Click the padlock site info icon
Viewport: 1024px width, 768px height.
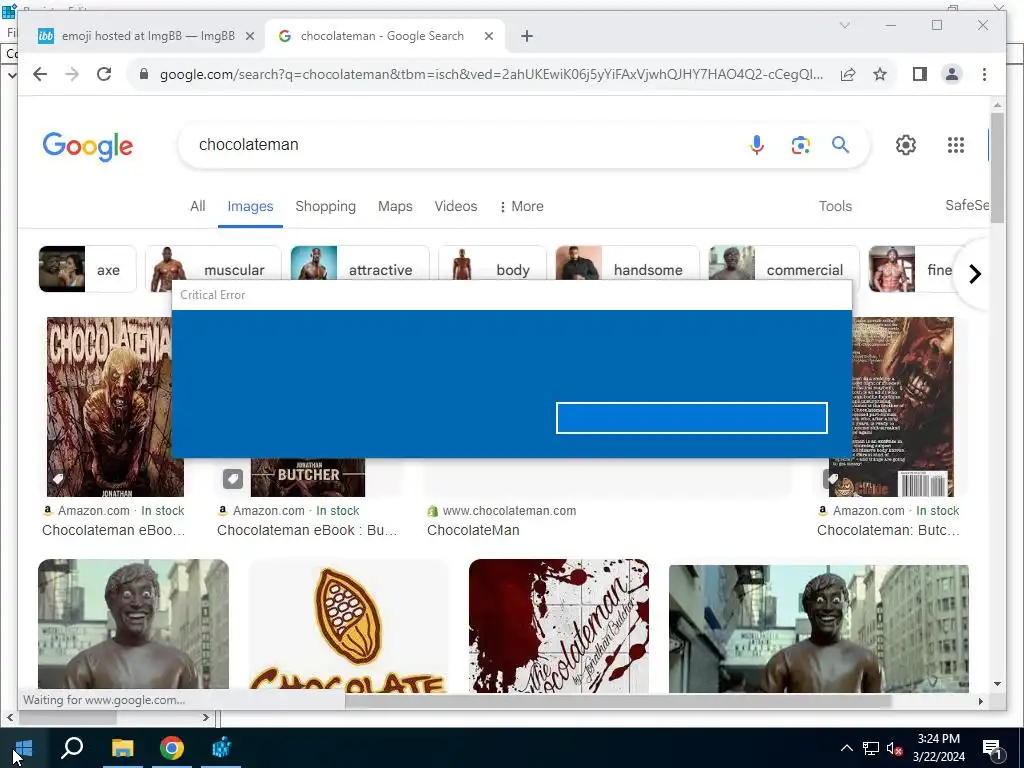pos(144,74)
